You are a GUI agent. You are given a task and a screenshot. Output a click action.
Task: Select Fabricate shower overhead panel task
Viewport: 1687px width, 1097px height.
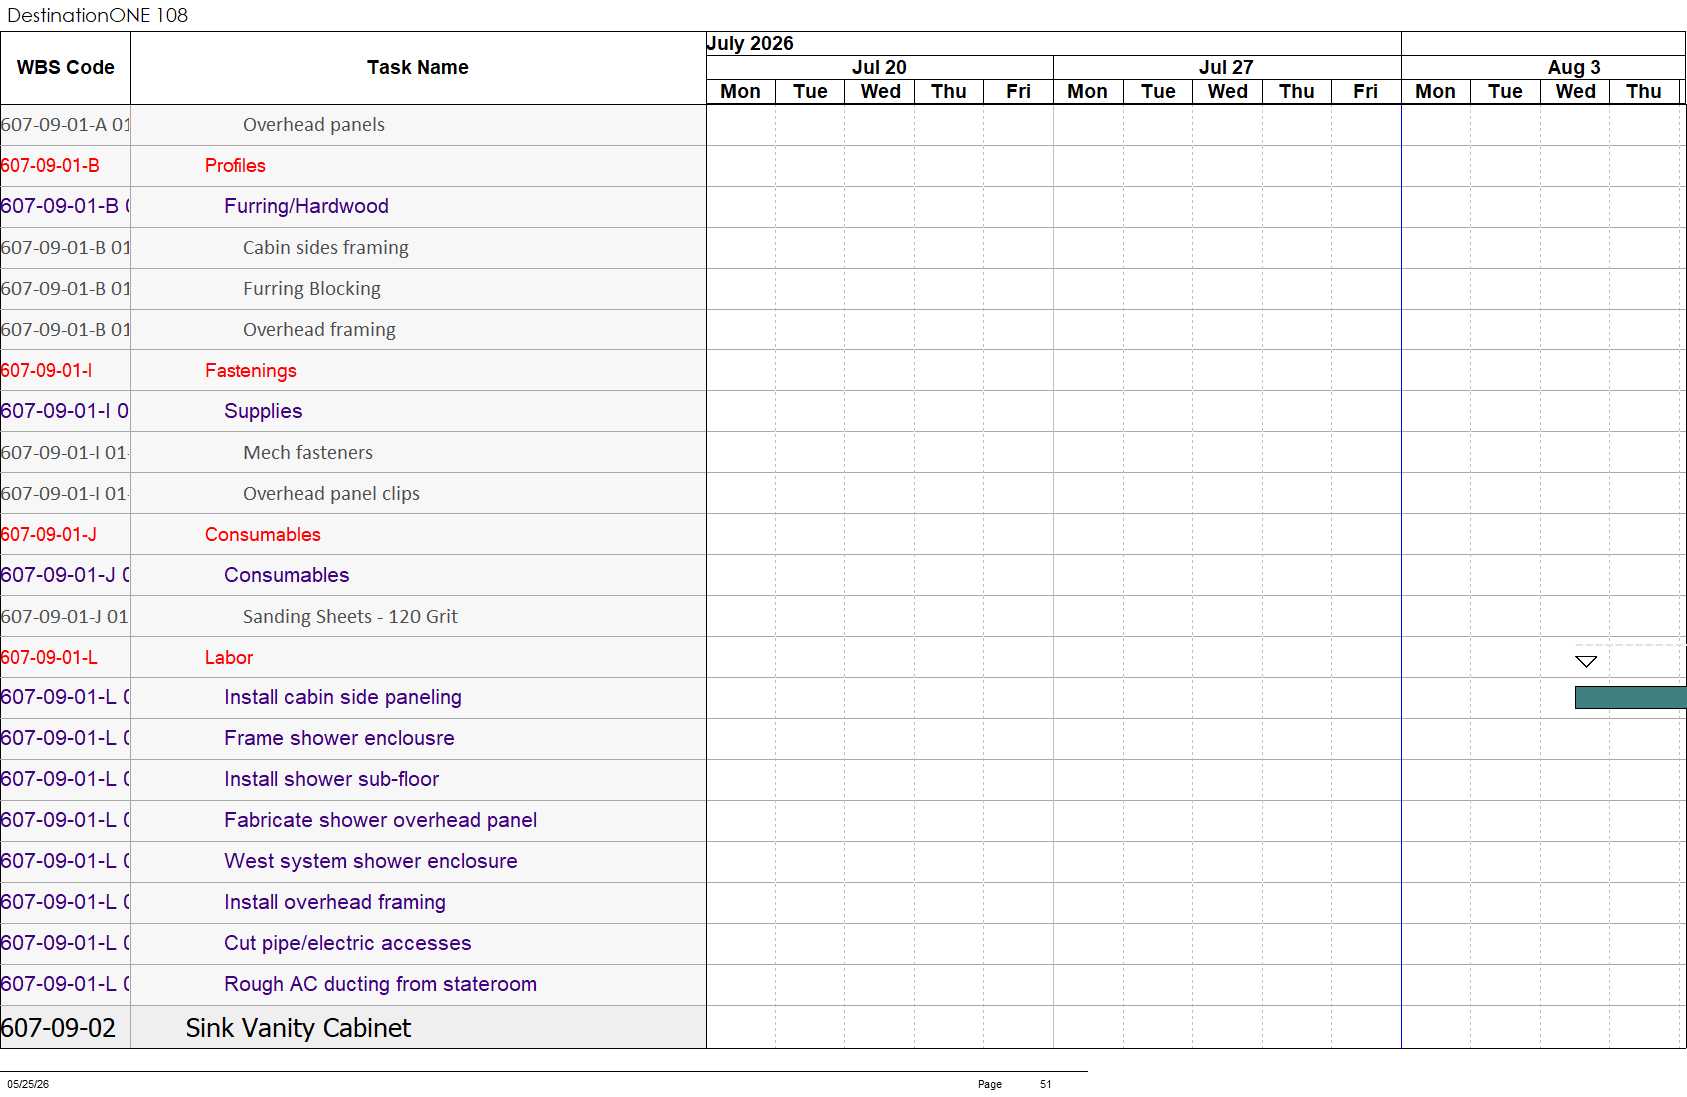[x=381, y=820]
